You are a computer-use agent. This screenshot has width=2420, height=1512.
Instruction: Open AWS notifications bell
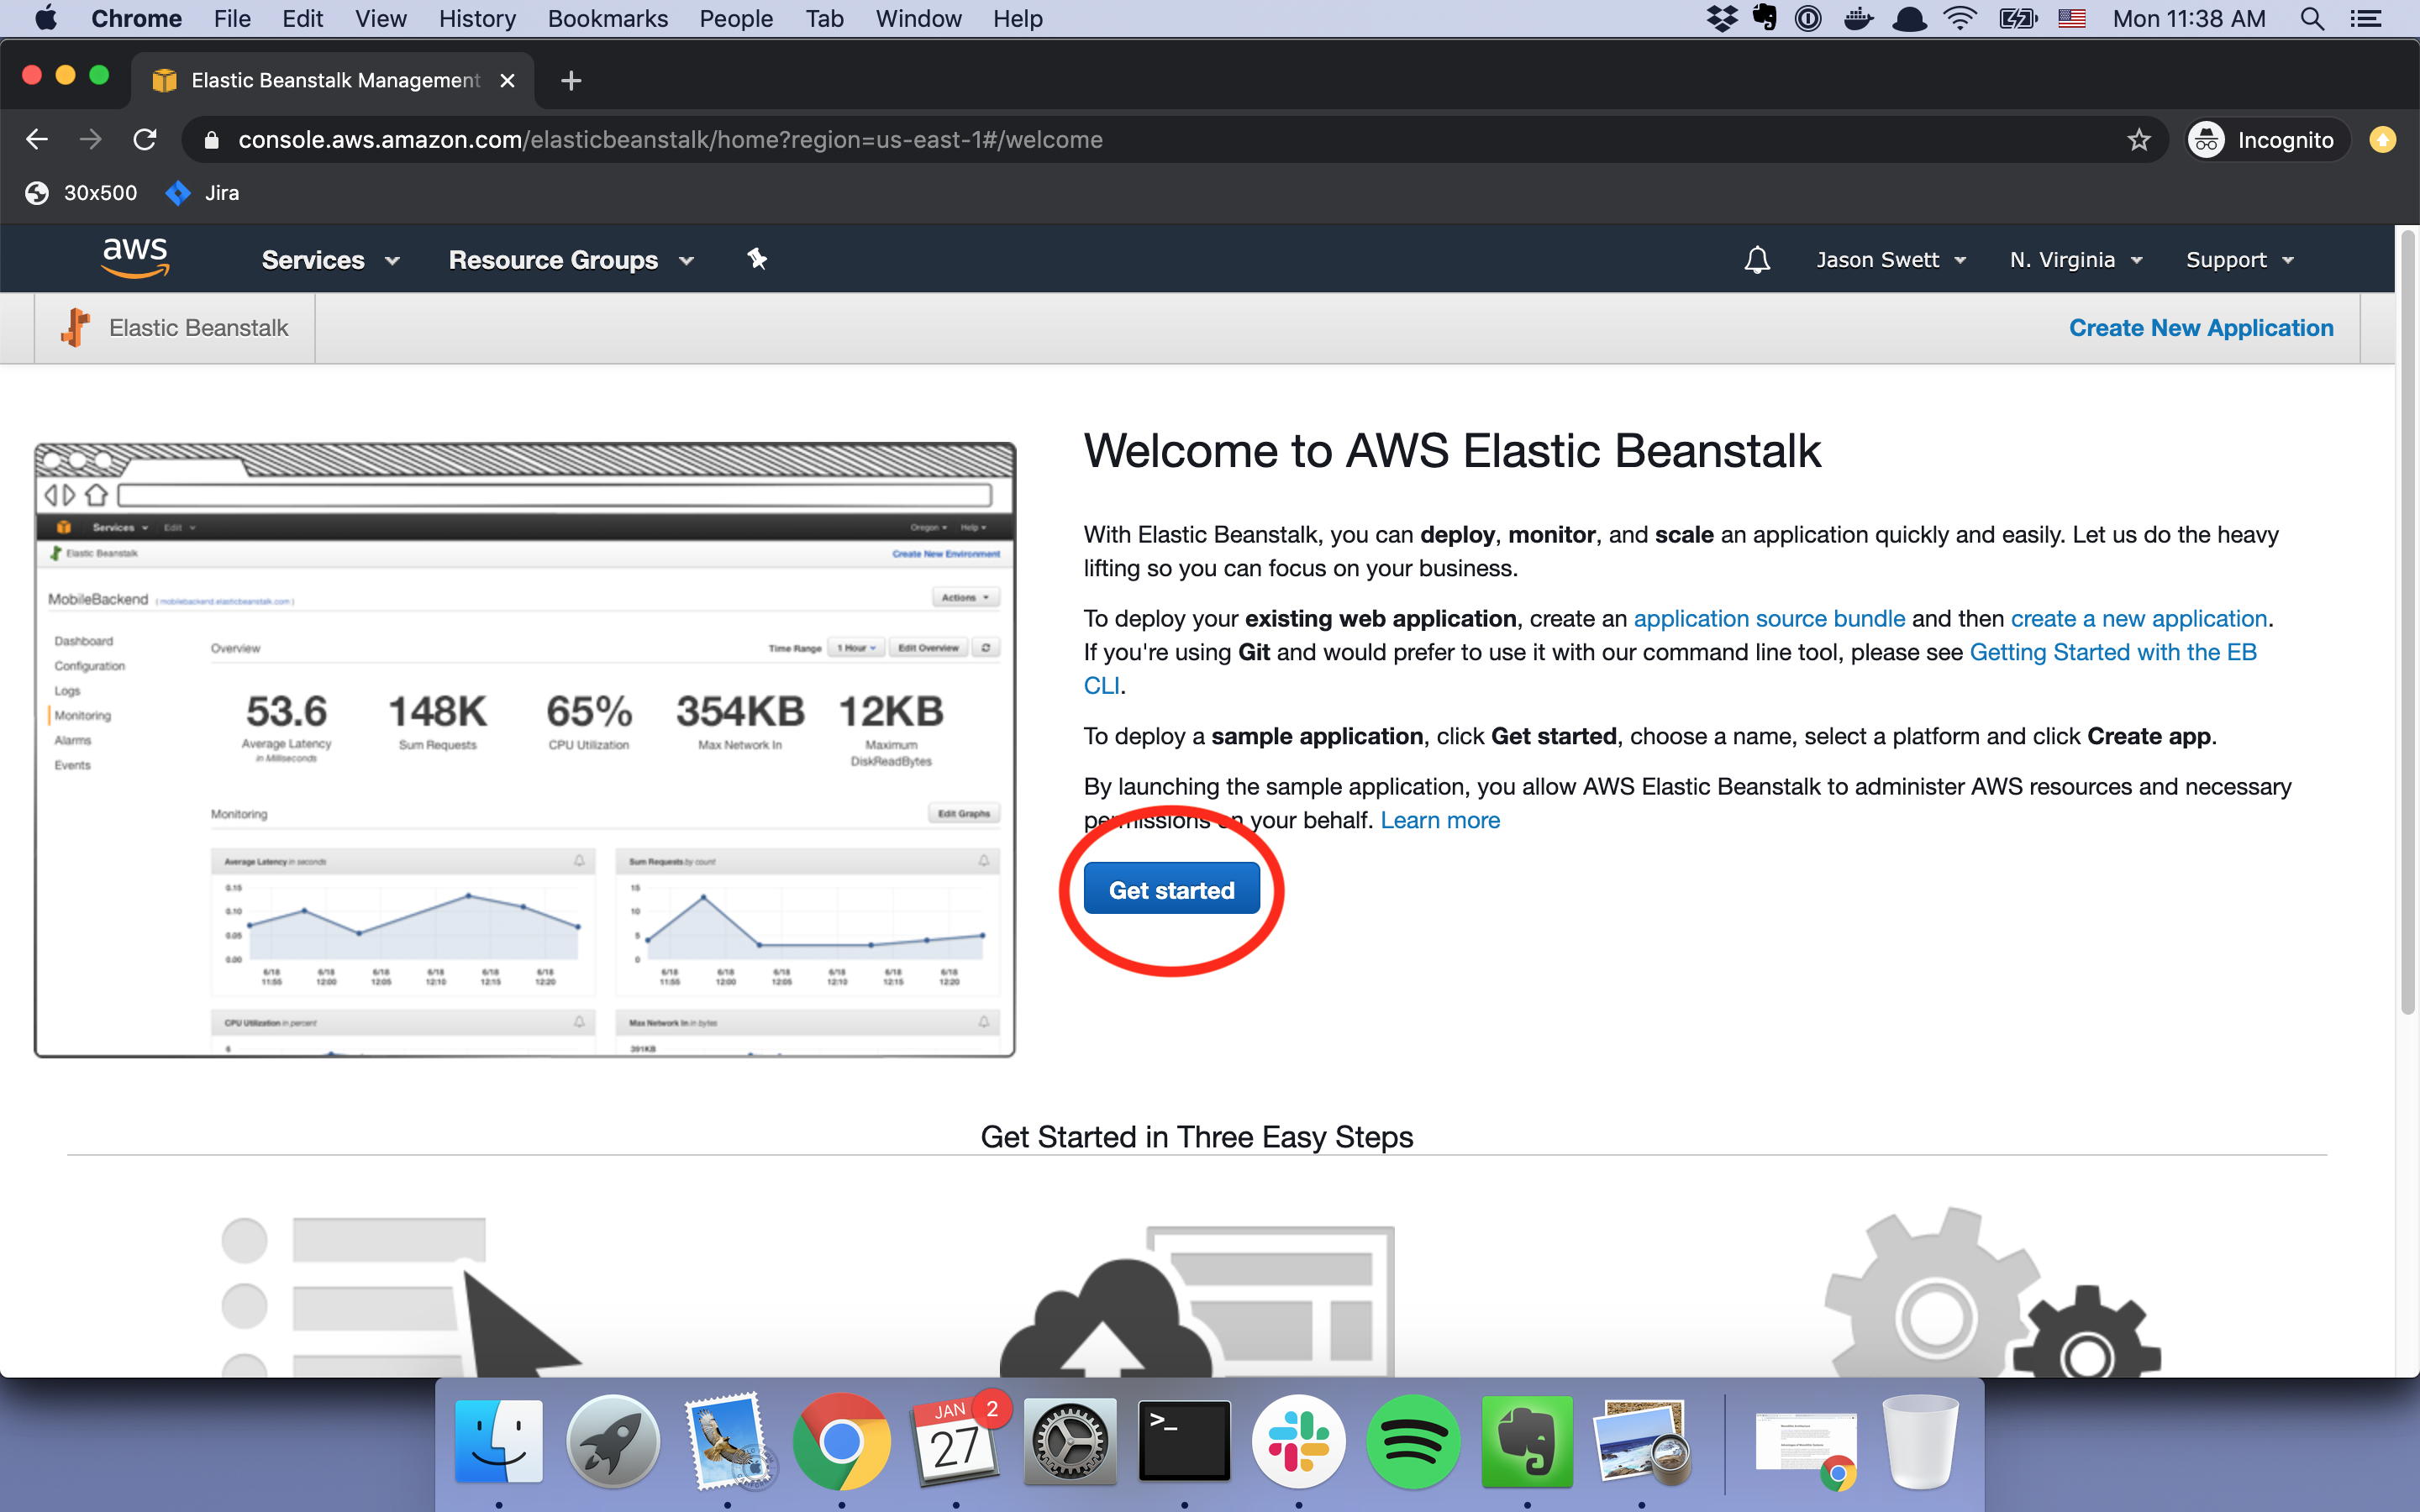tap(1757, 260)
